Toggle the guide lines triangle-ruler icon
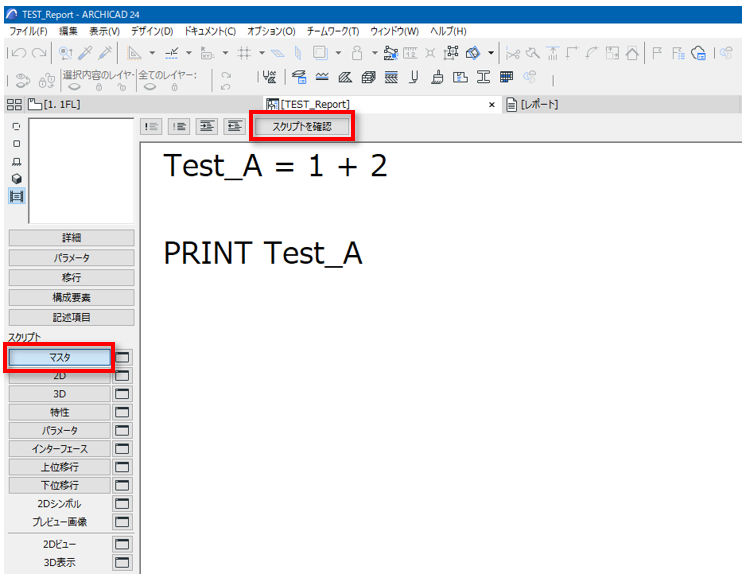 pos(134,53)
